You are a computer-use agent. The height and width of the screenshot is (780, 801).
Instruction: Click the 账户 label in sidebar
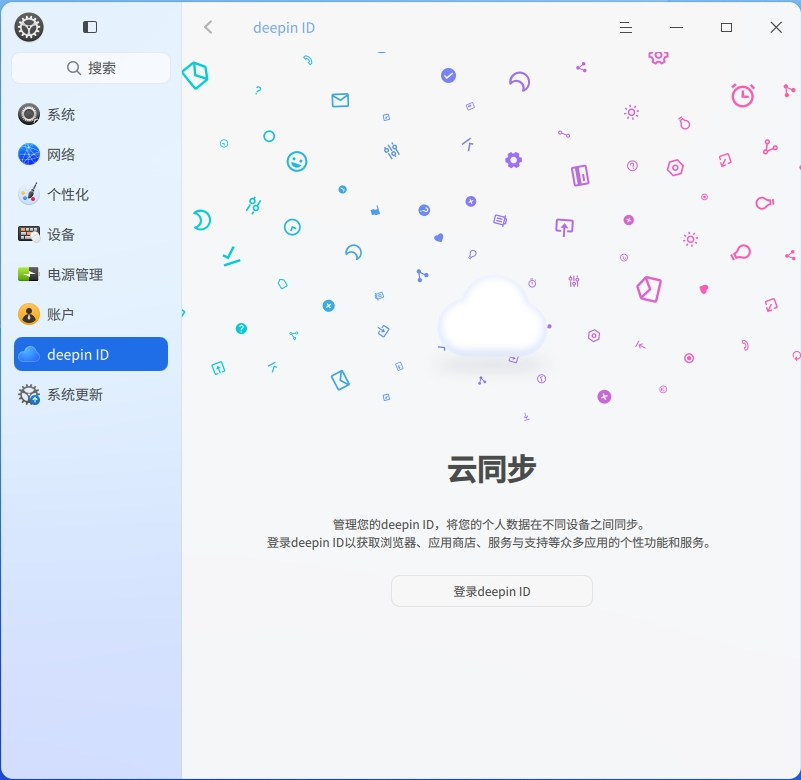[x=60, y=315]
